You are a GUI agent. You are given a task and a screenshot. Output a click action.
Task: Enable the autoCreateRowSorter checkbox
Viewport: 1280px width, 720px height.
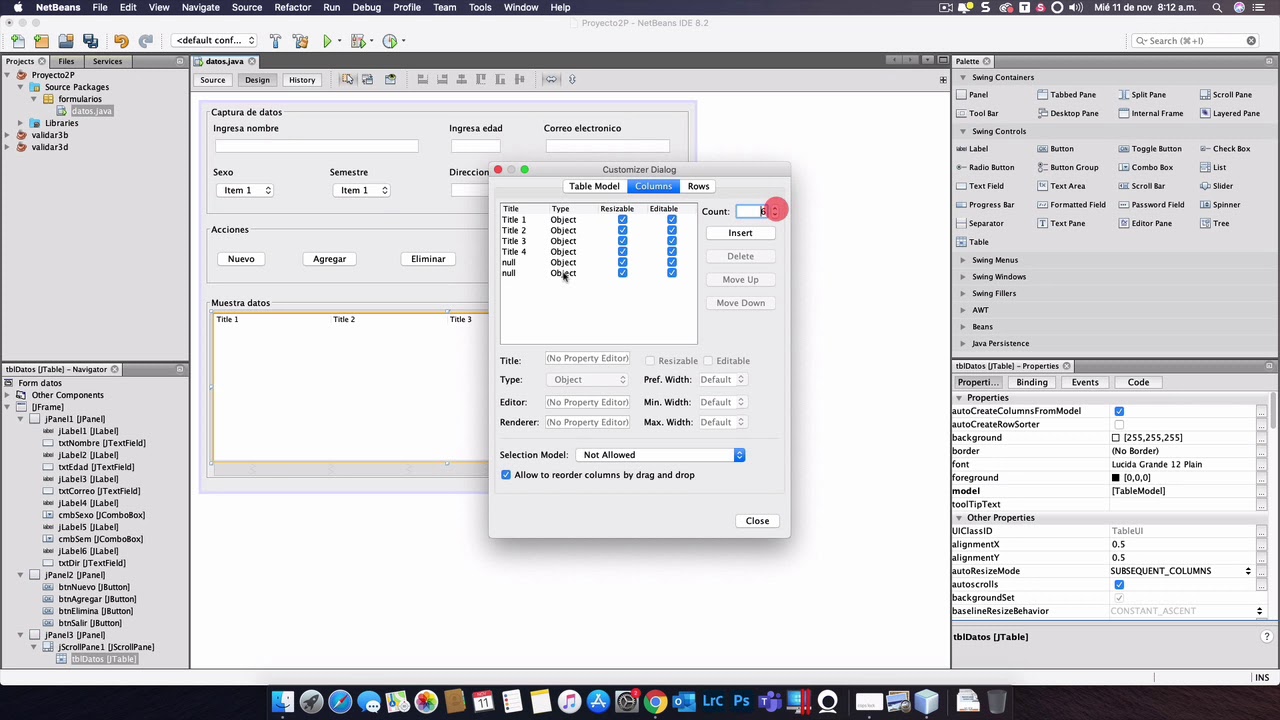tap(1119, 424)
